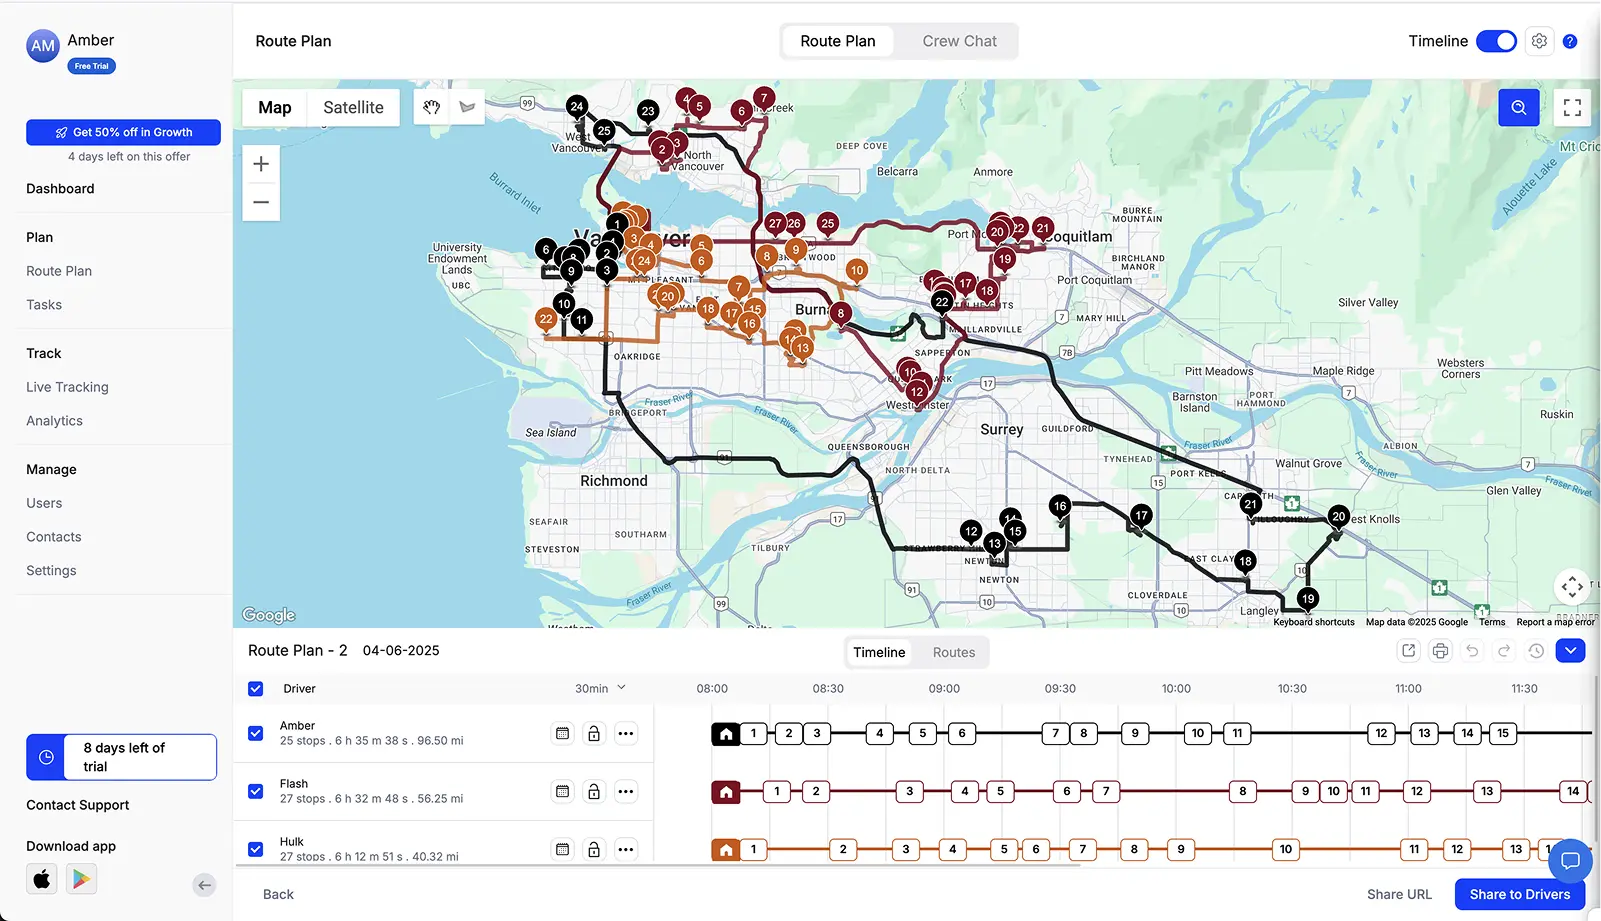Turn off the Timeline switch in the top bar
1601x921 pixels.
tap(1496, 41)
